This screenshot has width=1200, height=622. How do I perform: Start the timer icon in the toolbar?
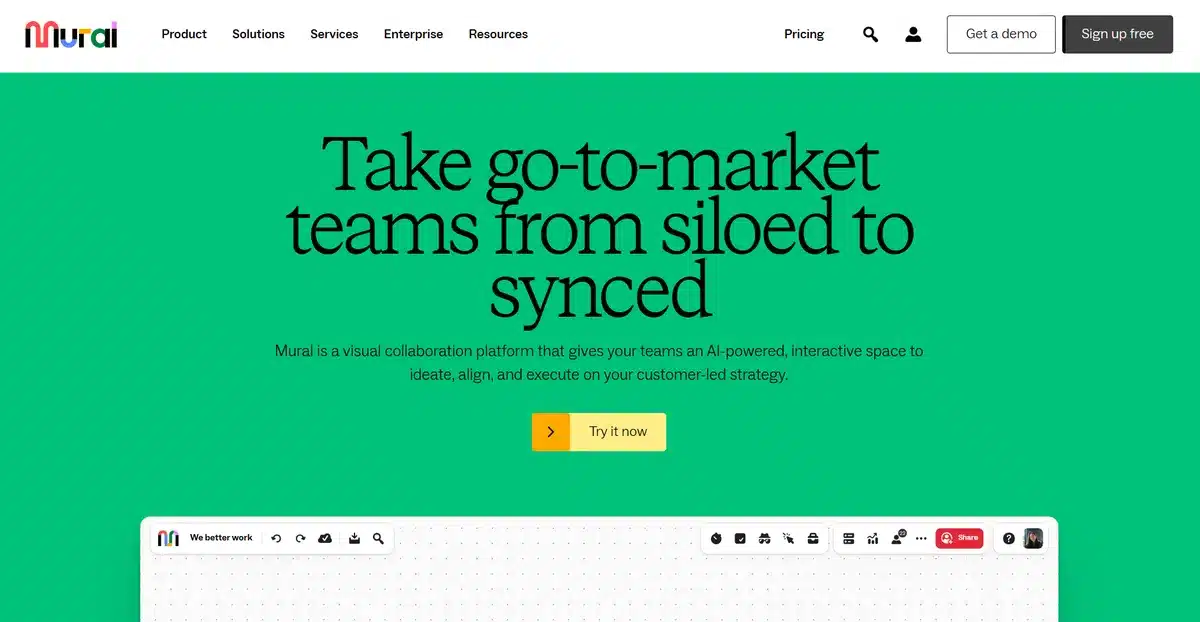[716, 538]
